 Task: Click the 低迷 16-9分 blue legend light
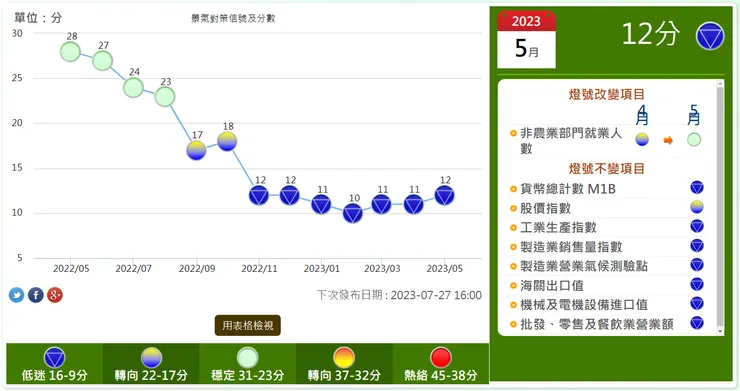pos(54,357)
